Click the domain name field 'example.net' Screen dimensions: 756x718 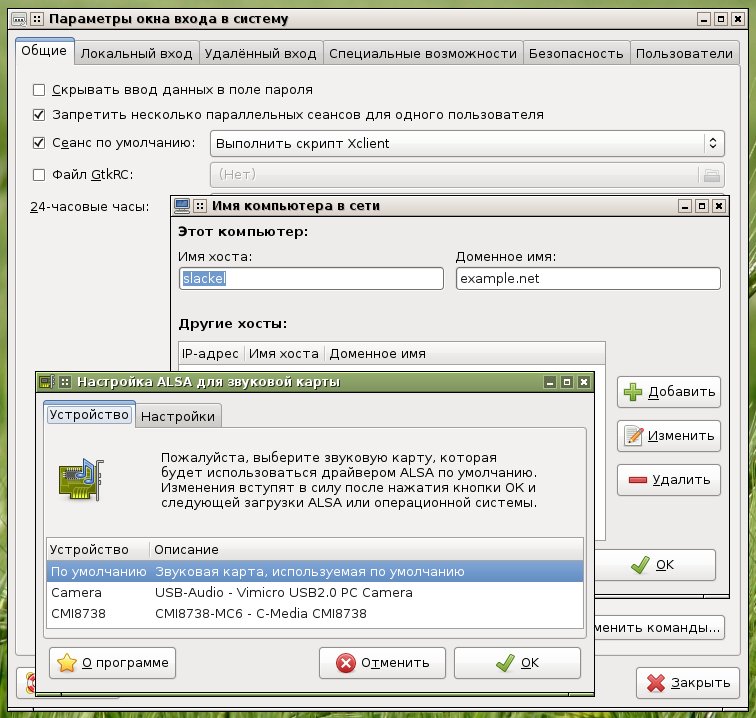pyautogui.click(x=588, y=279)
